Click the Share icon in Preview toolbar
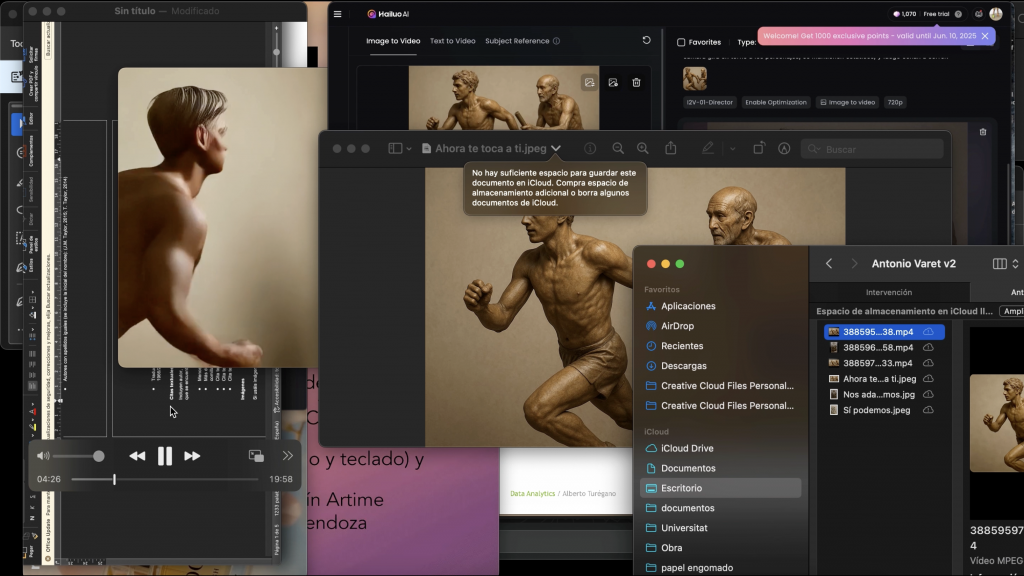Viewport: 1024px width, 576px height. click(x=671, y=148)
